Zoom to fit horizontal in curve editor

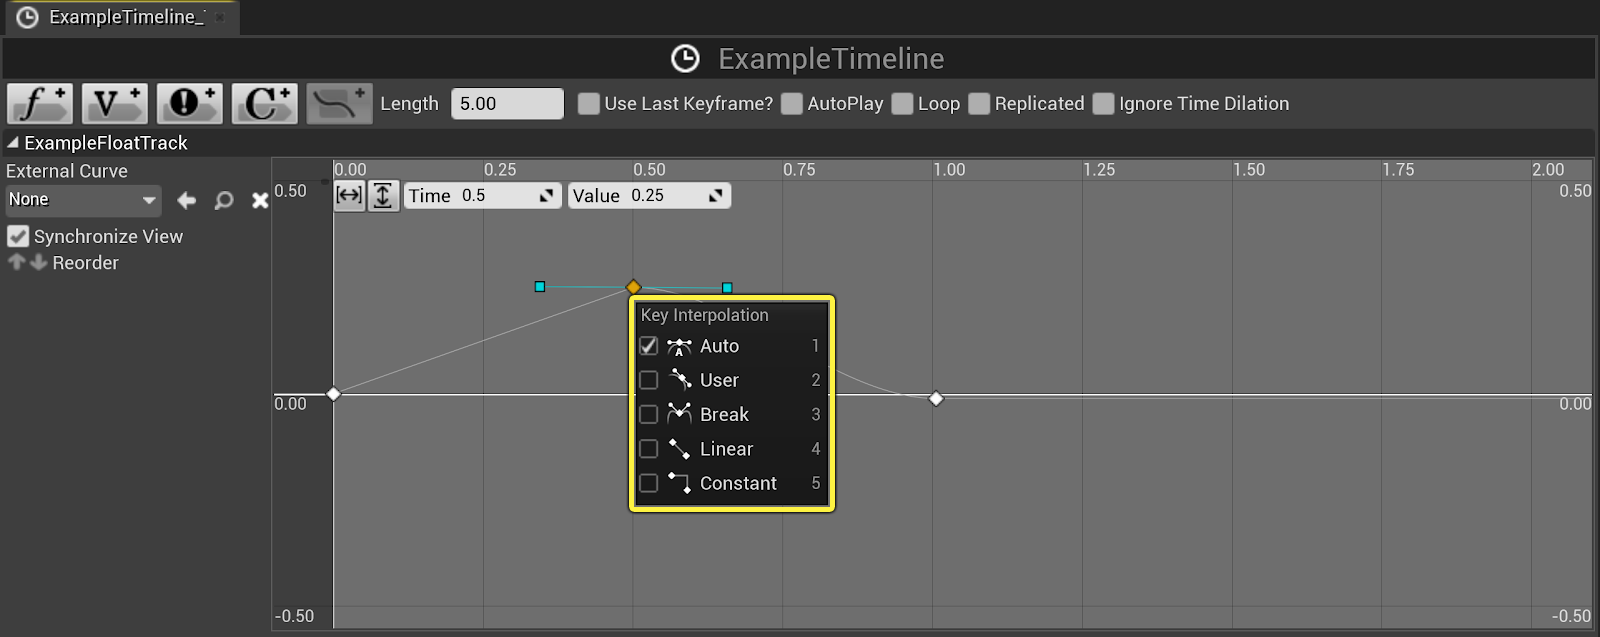(349, 195)
